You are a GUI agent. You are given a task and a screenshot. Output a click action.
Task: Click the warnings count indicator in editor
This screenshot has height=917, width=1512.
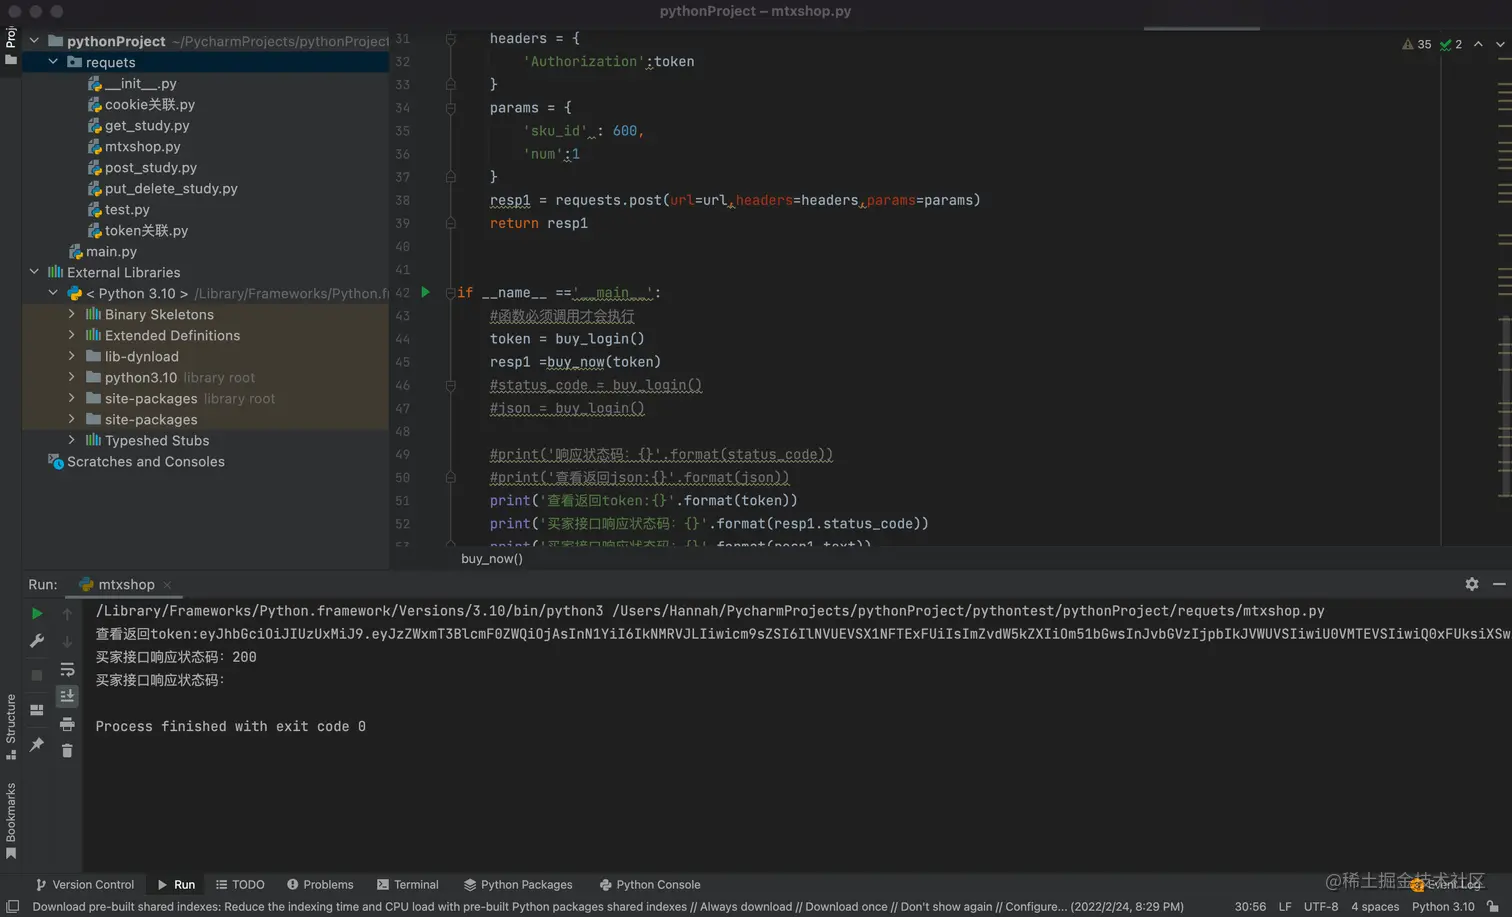coord(1417,44)
